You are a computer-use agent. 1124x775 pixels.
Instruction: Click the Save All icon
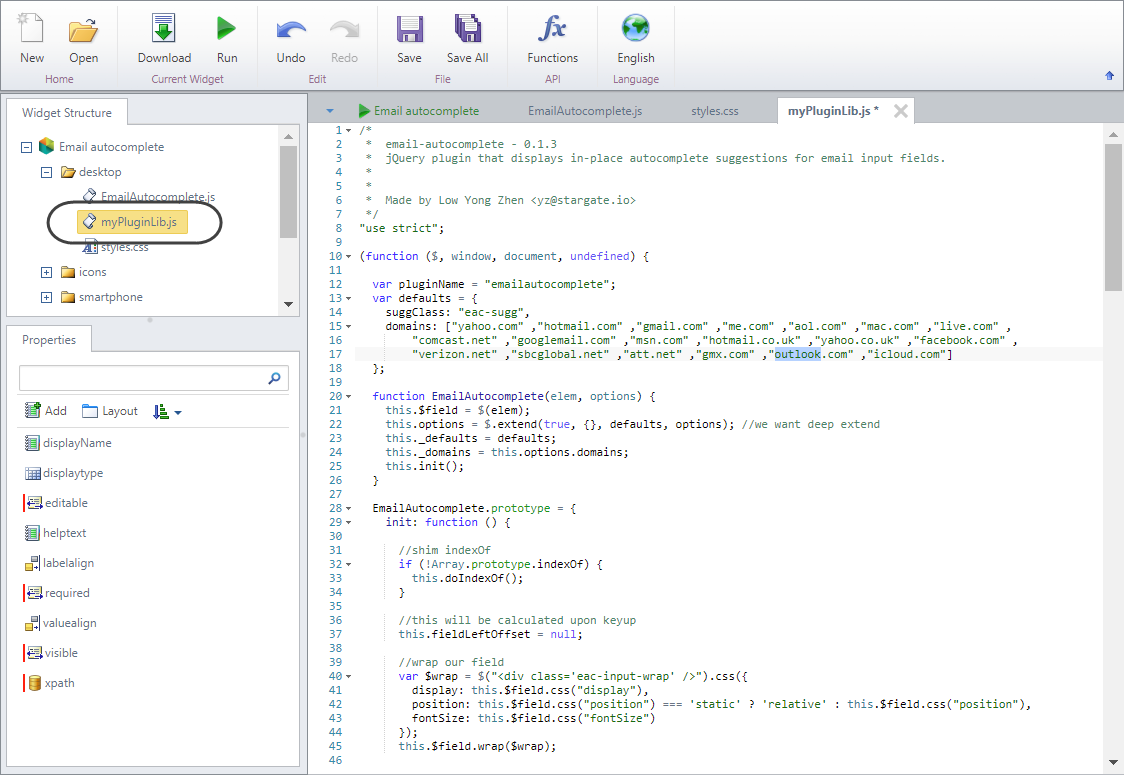point(467,29)
